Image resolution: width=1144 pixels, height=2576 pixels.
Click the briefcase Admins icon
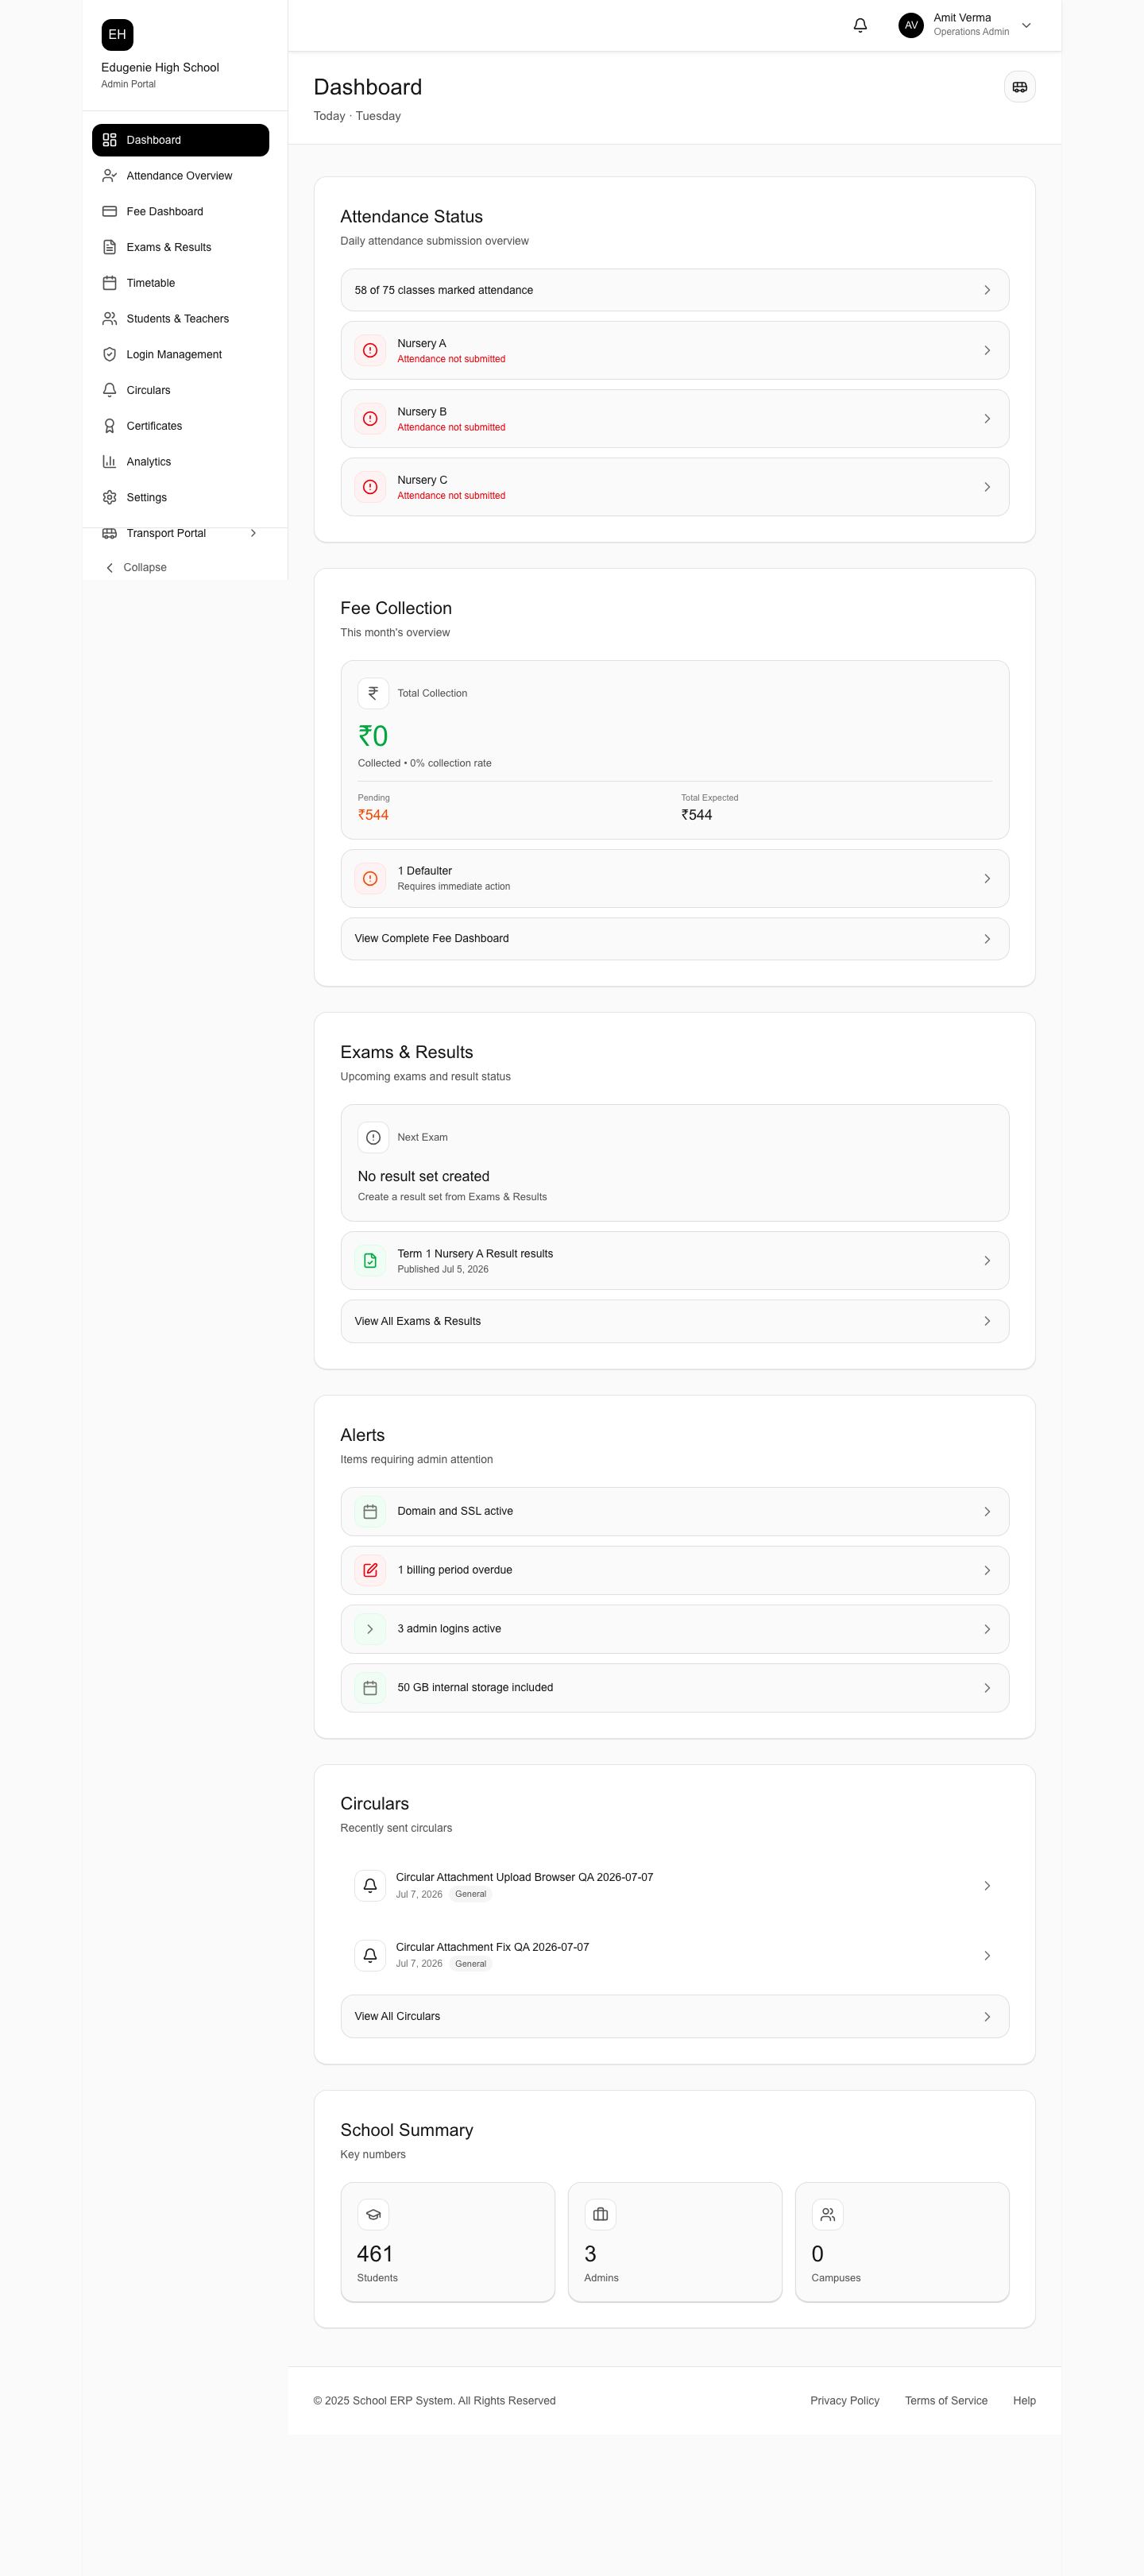[x=600, y=2215]
